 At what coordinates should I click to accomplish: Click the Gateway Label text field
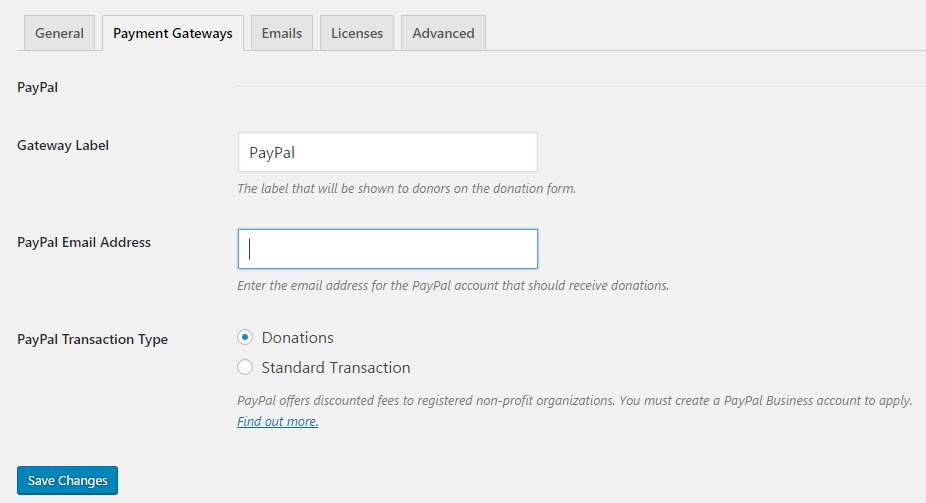click(387, 152)
